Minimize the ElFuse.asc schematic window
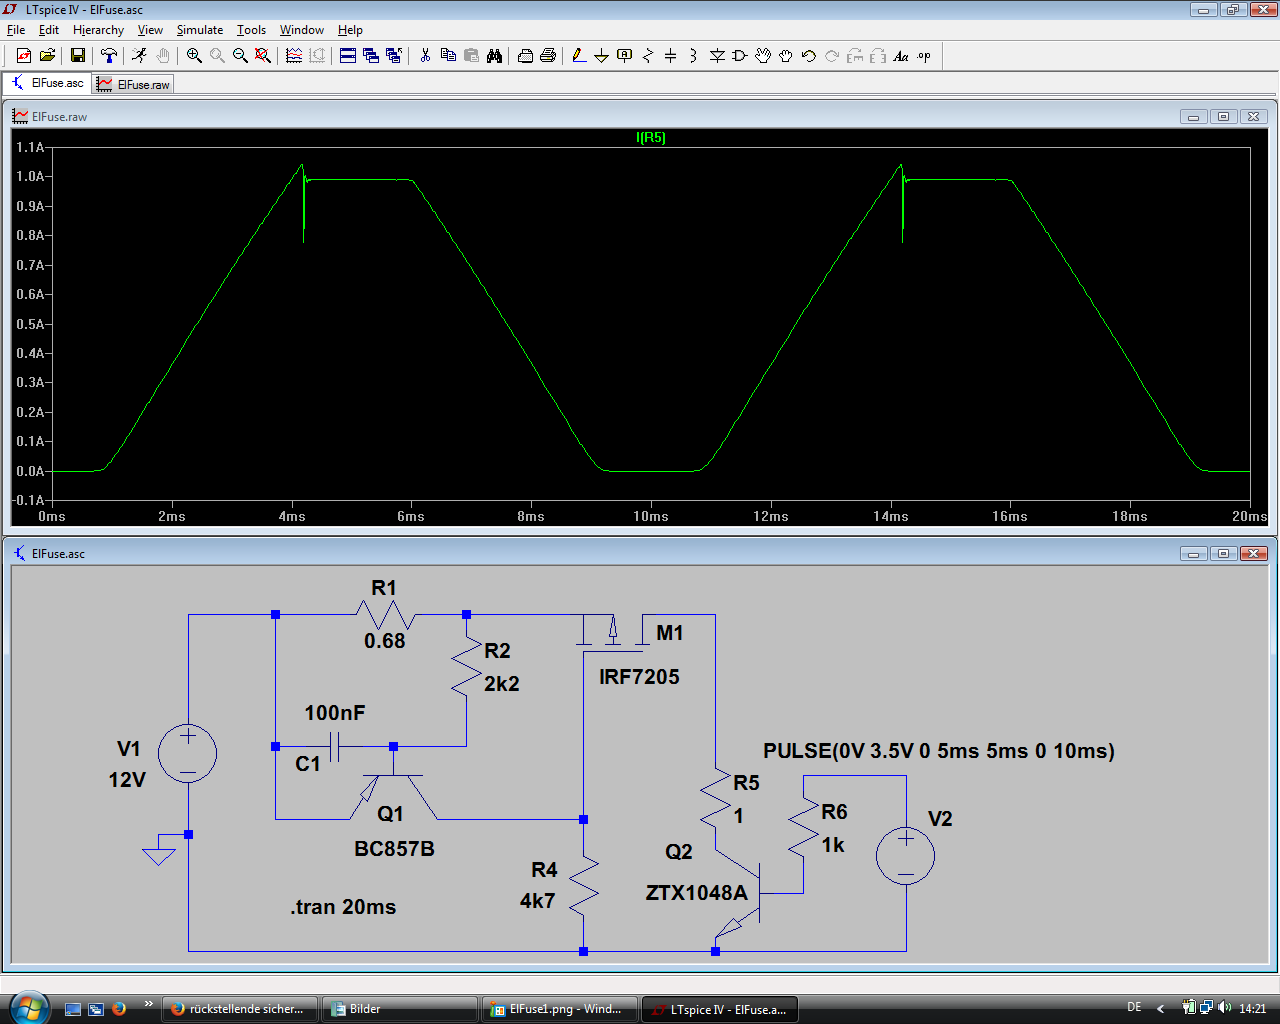Viewport: 1280px width, 1024px height. (x=1193, y=554)
